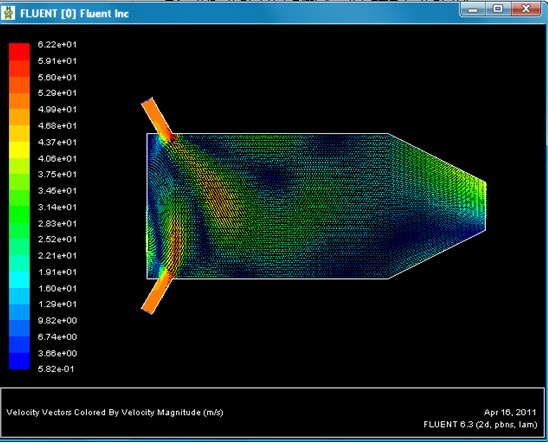The image size is (548, 443).
Task: Click the yellow segment of color legend
Action: click(19, 150)
